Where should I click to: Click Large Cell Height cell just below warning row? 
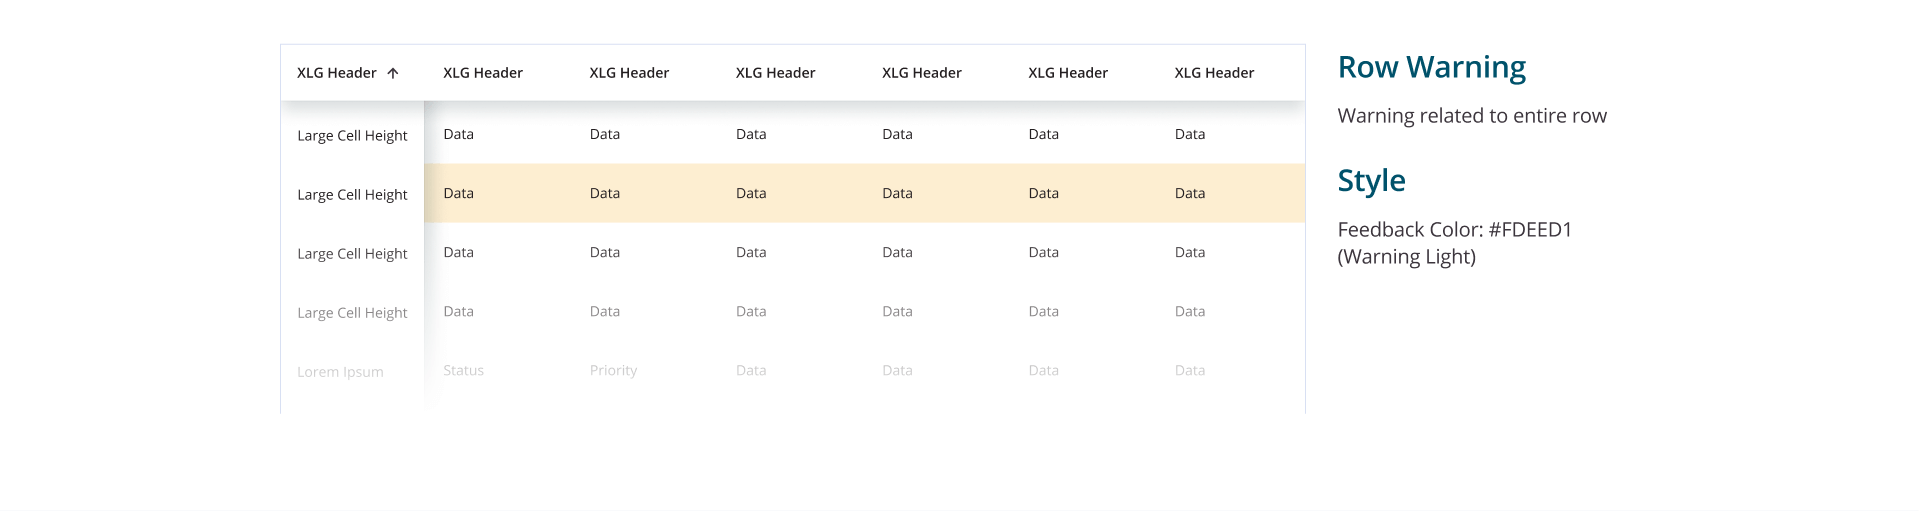(352, 254)
